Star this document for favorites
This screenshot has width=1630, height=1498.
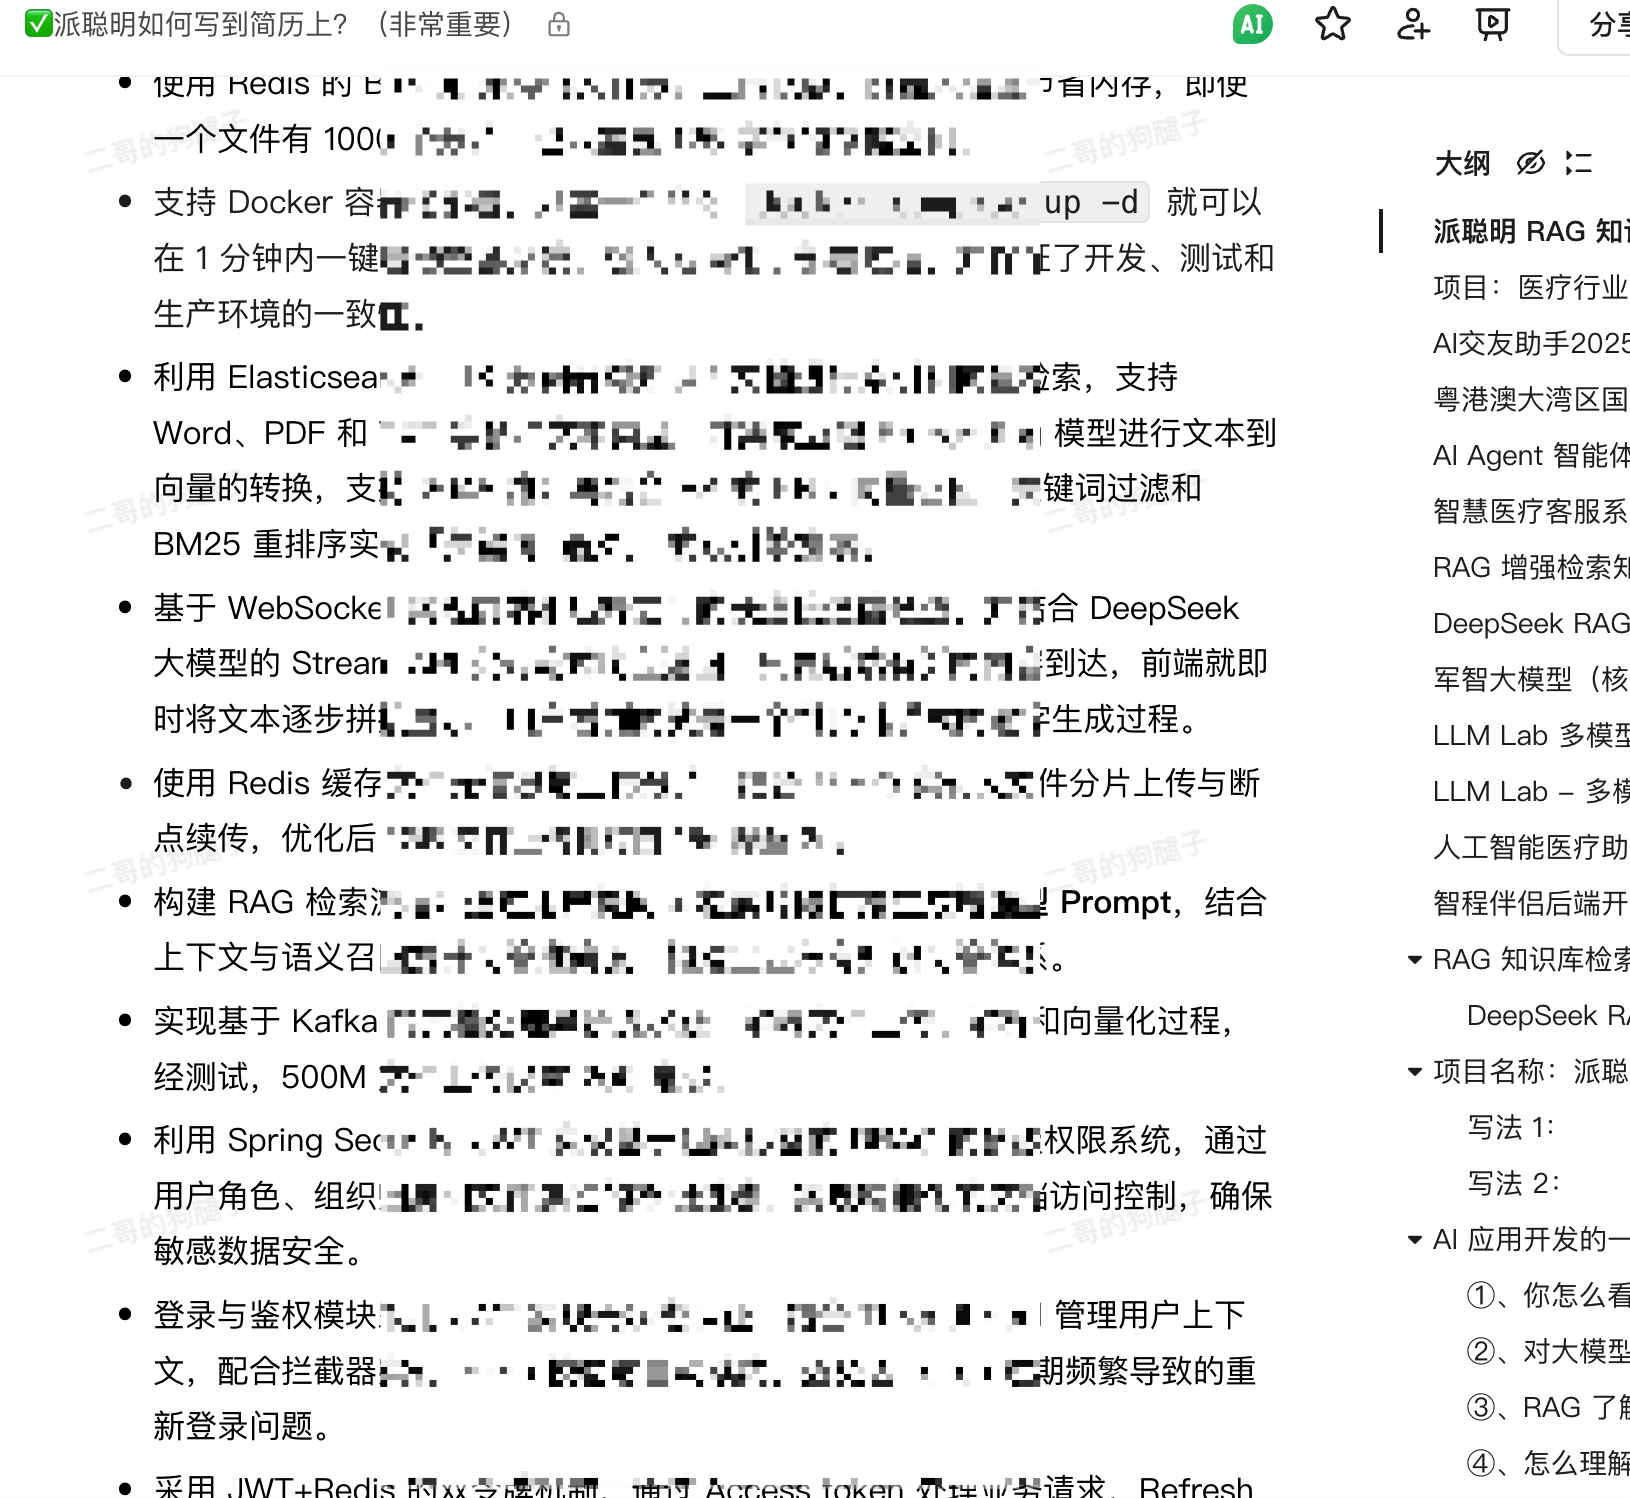tap(1332, 25)
